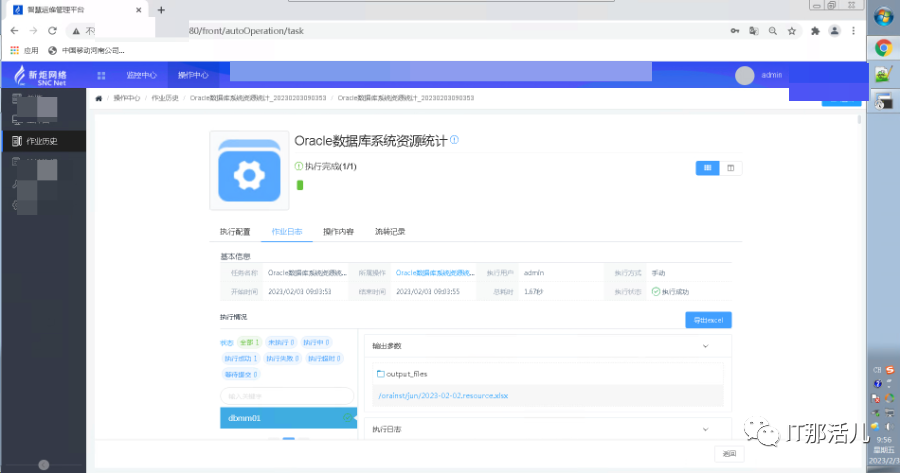This screenshot has height=473, width=900.
Task: Reload the page with the refresh icon
Action: (52, 31)
